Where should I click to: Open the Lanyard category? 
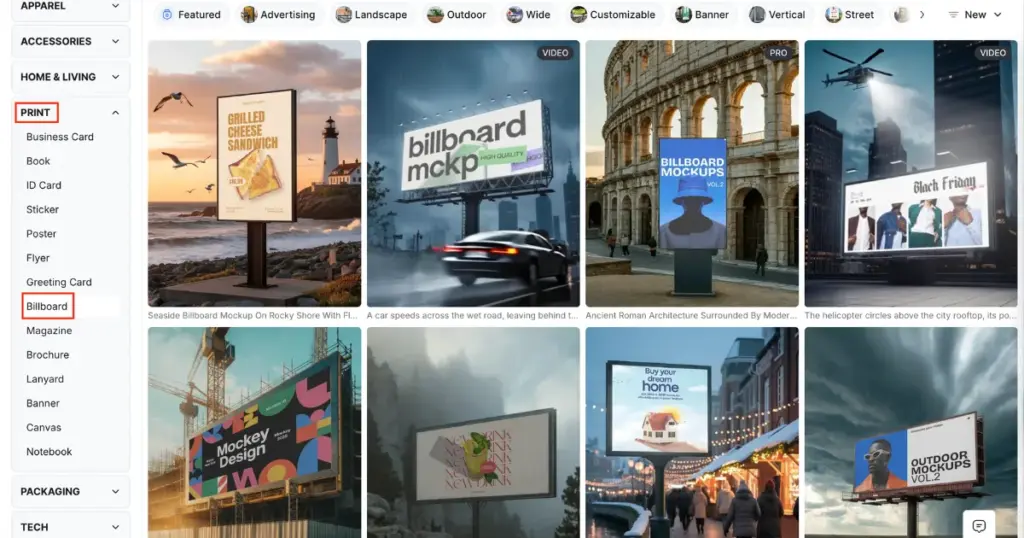(x=45, y=379)
